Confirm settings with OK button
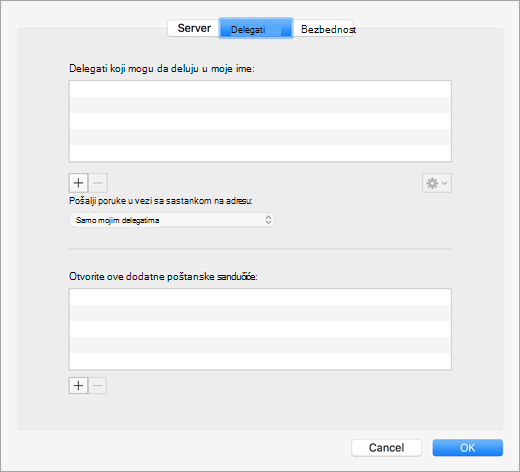This screenshot has width=520, height=472. point(468,448)
